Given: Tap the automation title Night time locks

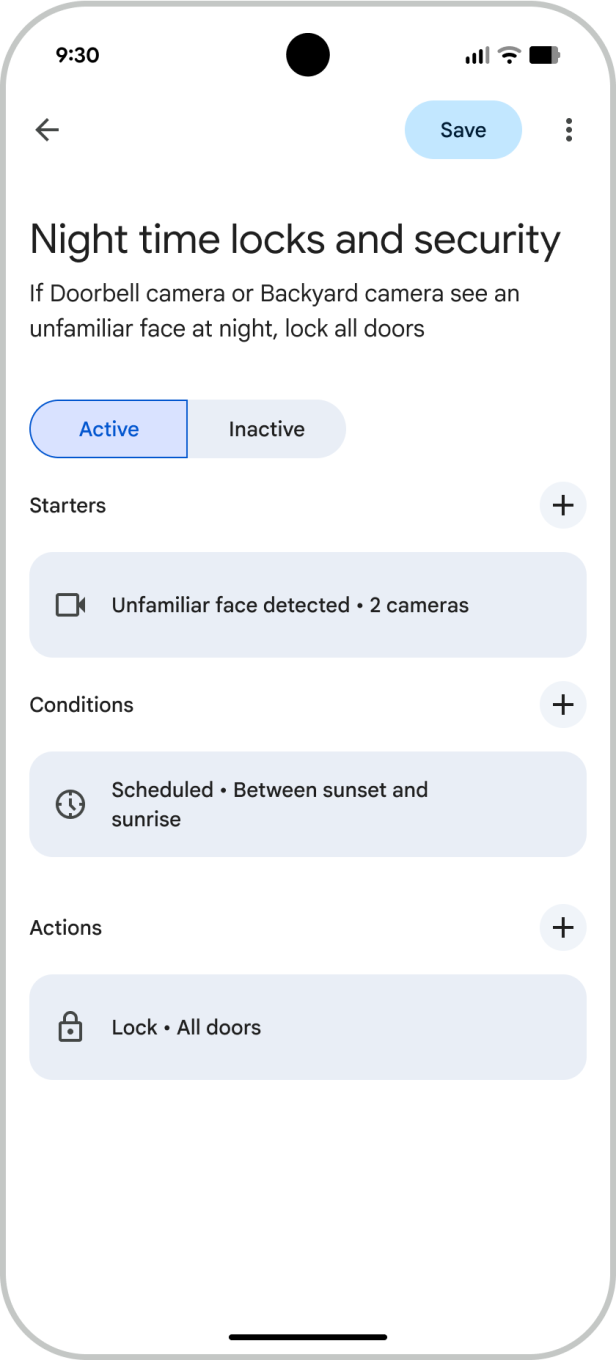Looking at the screenshot, I should [x=295, y=239].
